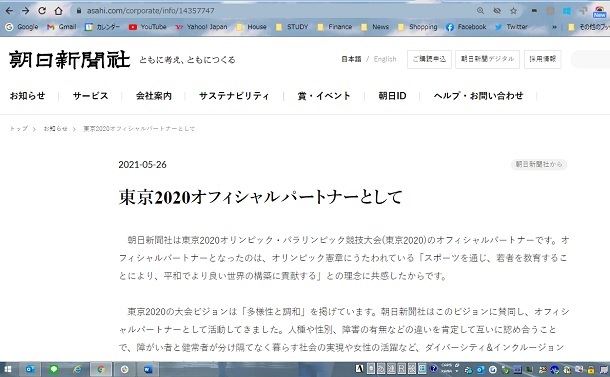Click the address bar URL asahi.com/corporate/info
This screenshot has height=377, width=610.
pyautogui.click(x=151, y=11)
